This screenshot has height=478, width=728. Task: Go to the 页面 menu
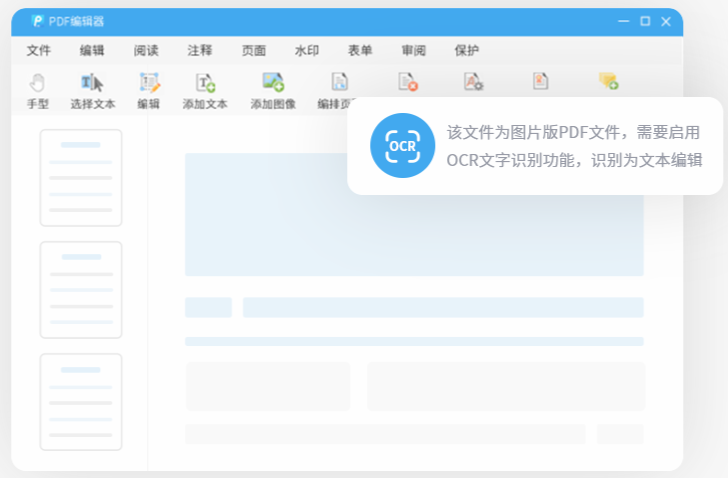tap(254, 51)
